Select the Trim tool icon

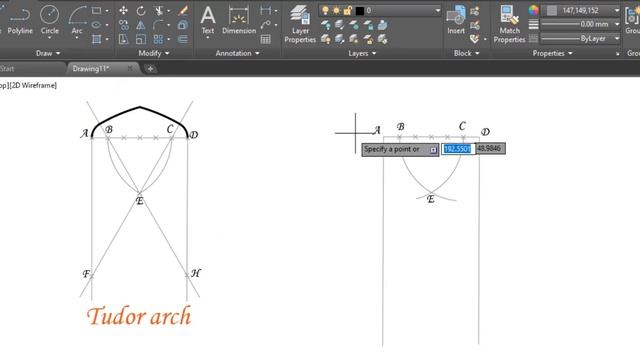[x=159, y=11]
